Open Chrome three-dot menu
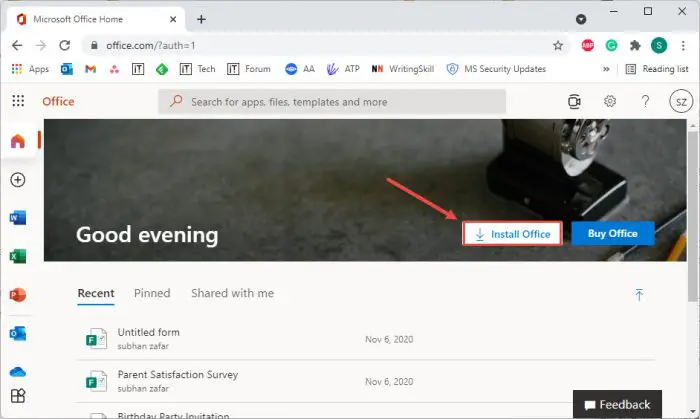 683,45
